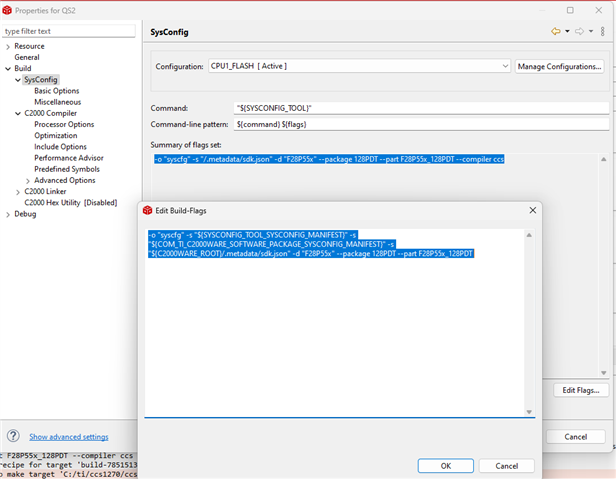Image resolution: width=616 pixels, height=479 pixels.
Task: Select C2000 Linker tree item
Action: 45,192
